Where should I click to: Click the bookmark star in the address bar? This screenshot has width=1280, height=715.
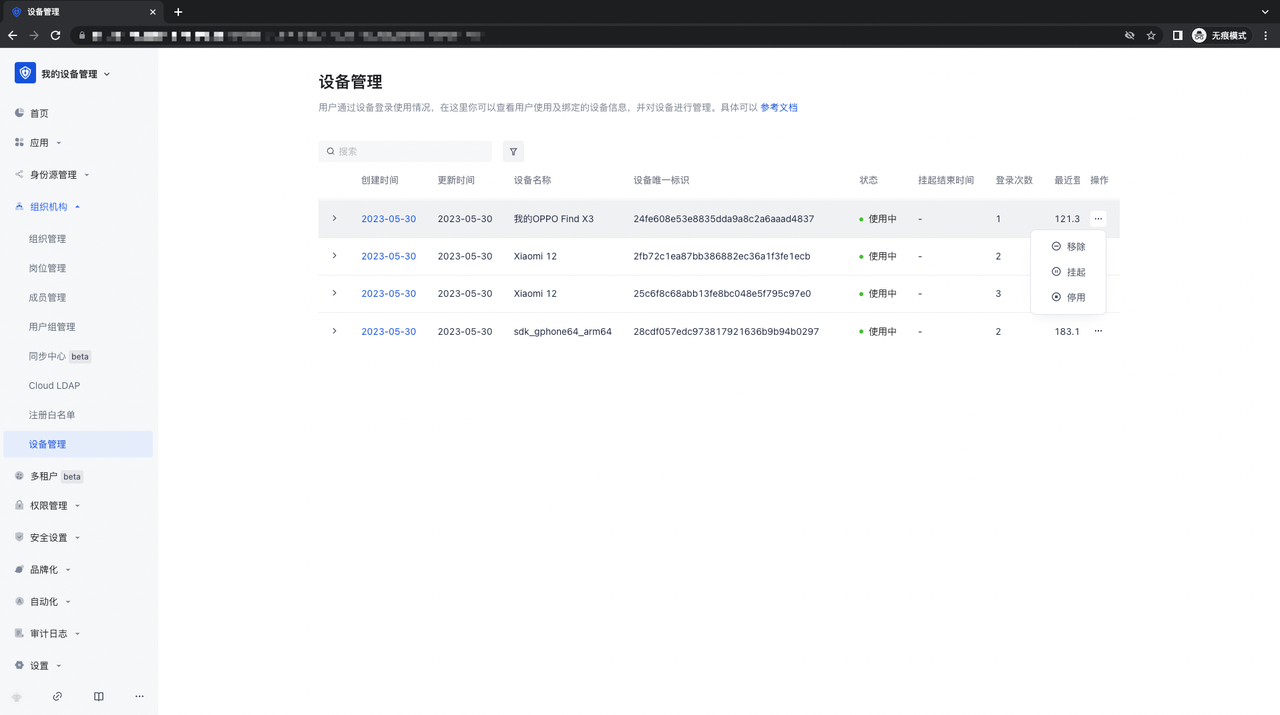pos(1151,35)
